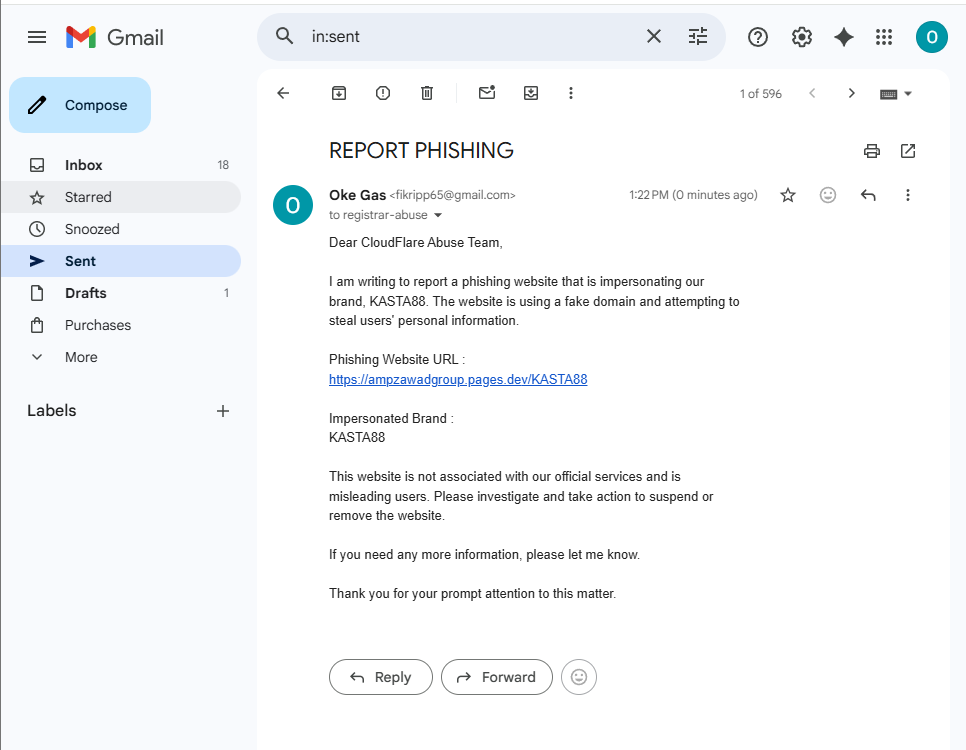Click the Labels heading
The height and width of the screenshot is (750, 966).
(52, 410)
